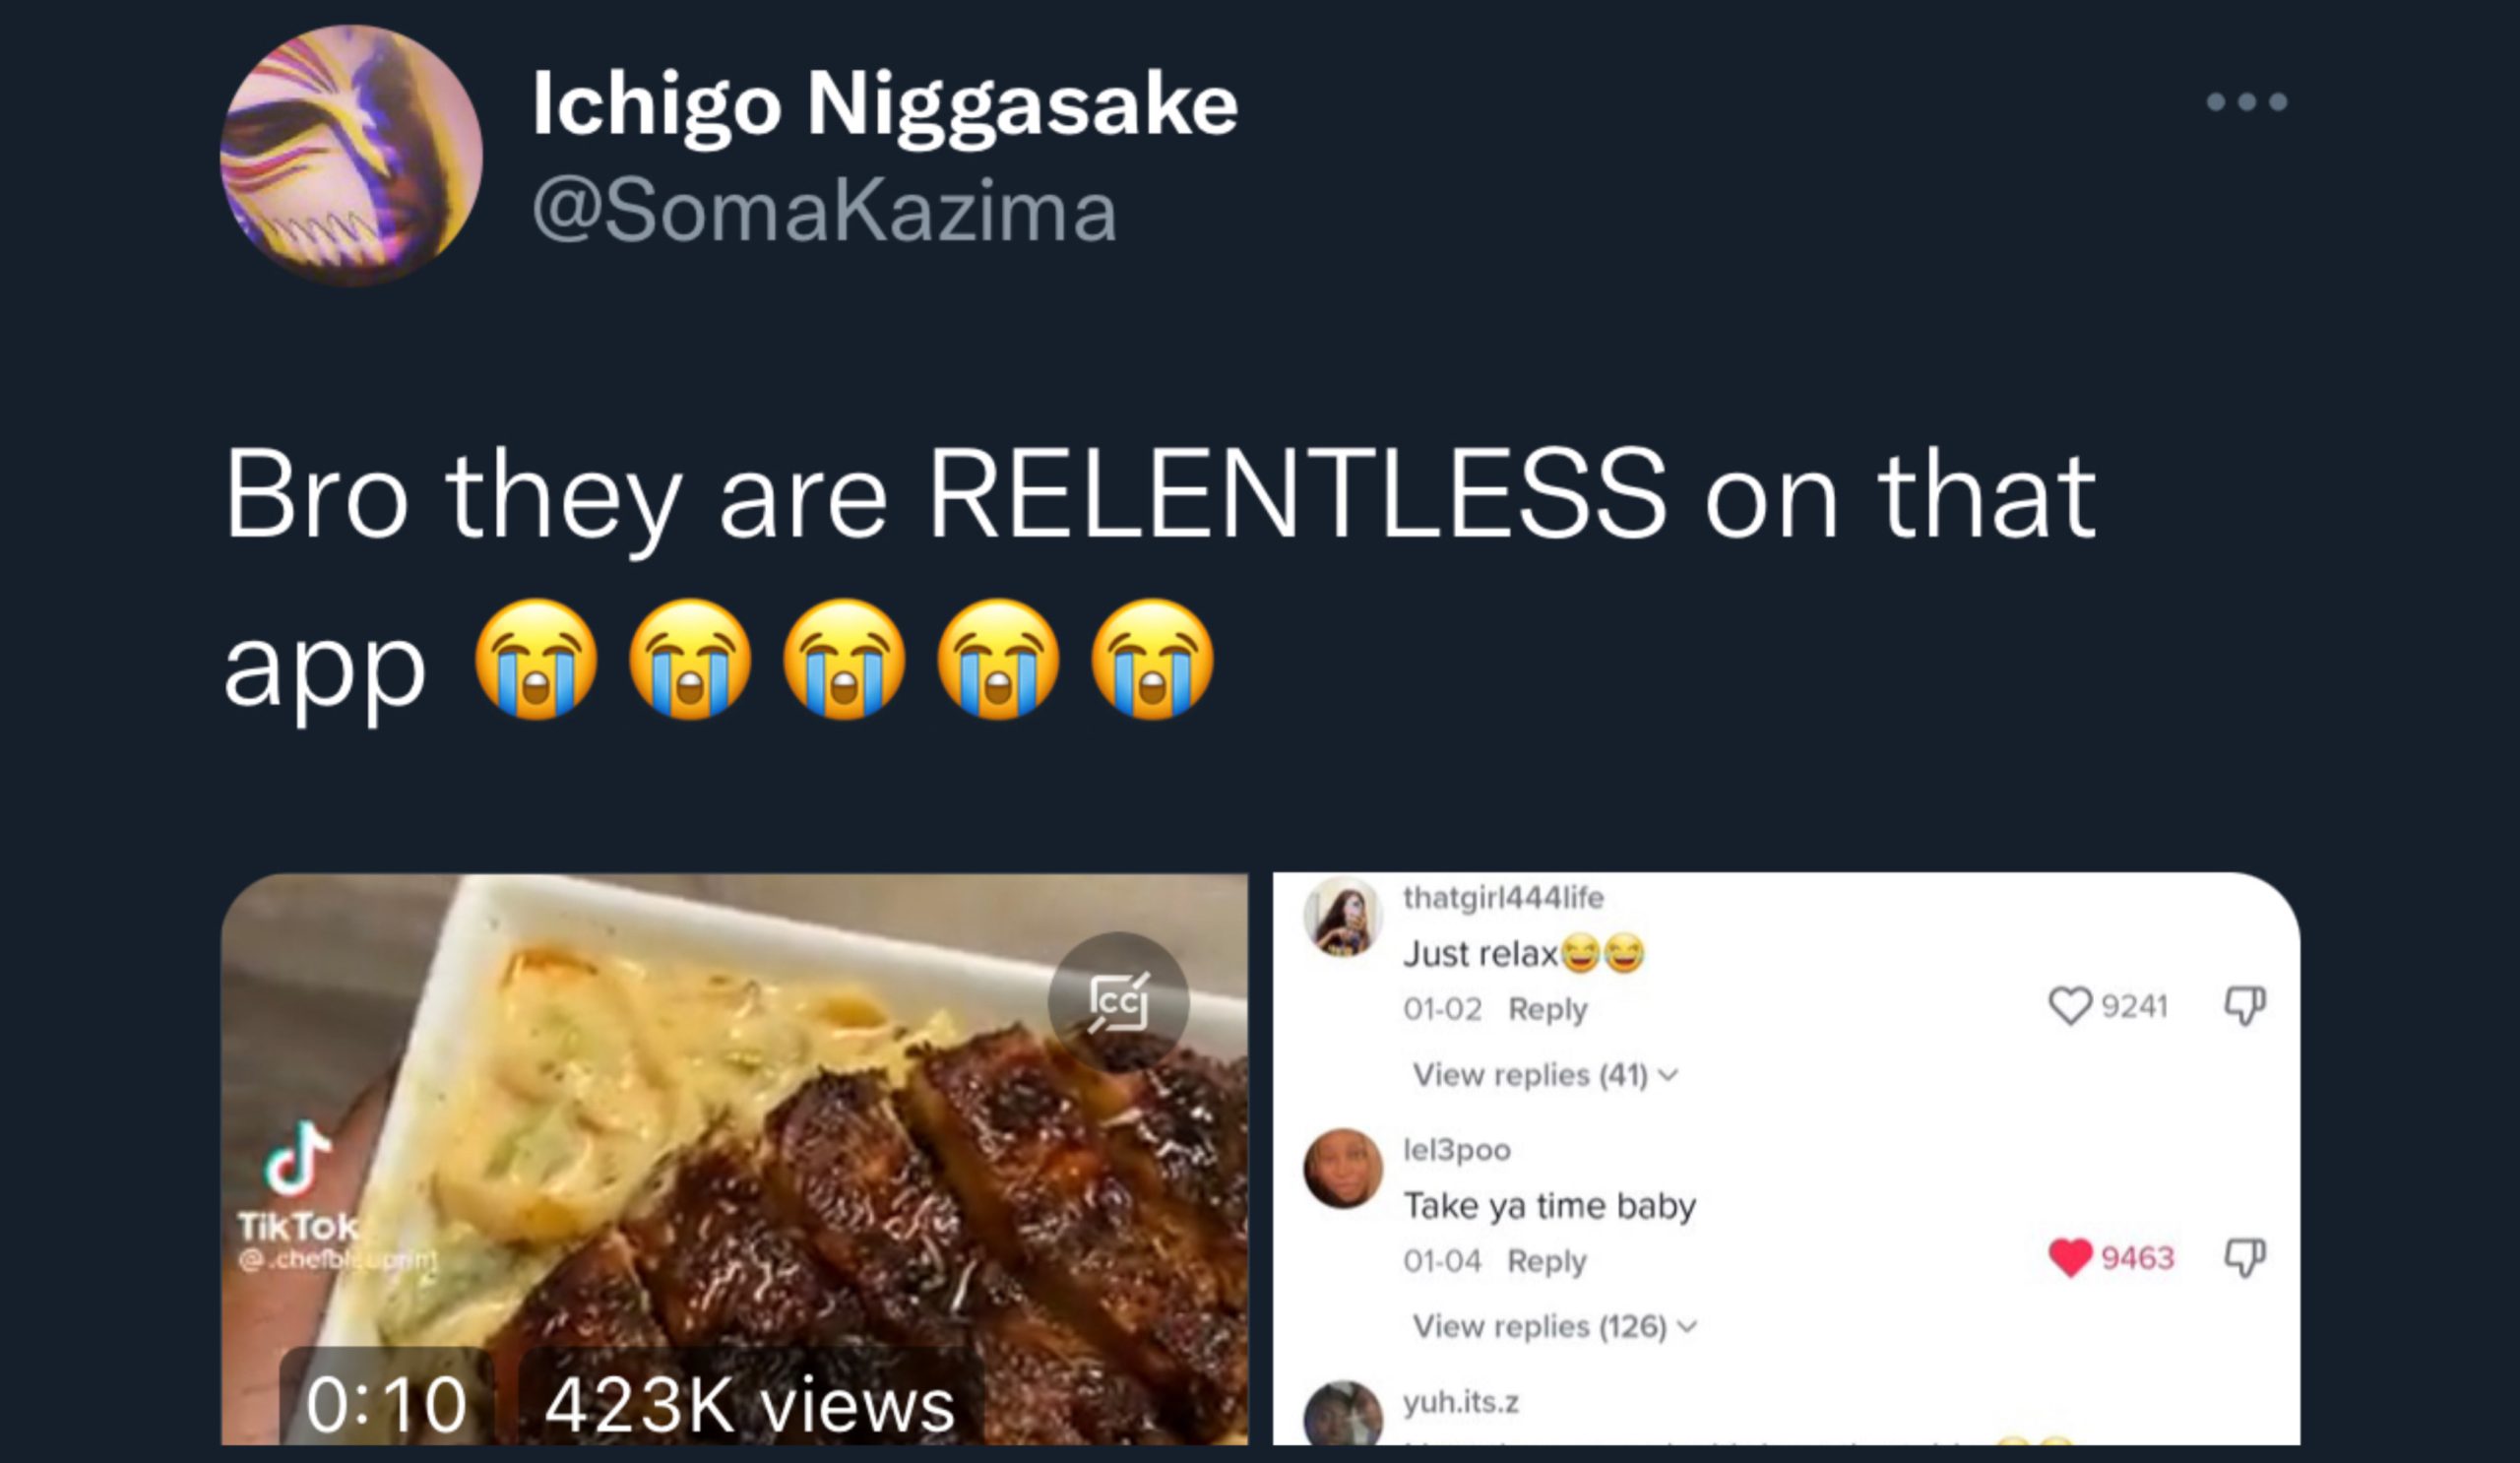Tap dislike thumb on lel3poo comment
2520x1463 pixels.
click(2245, 1258)
